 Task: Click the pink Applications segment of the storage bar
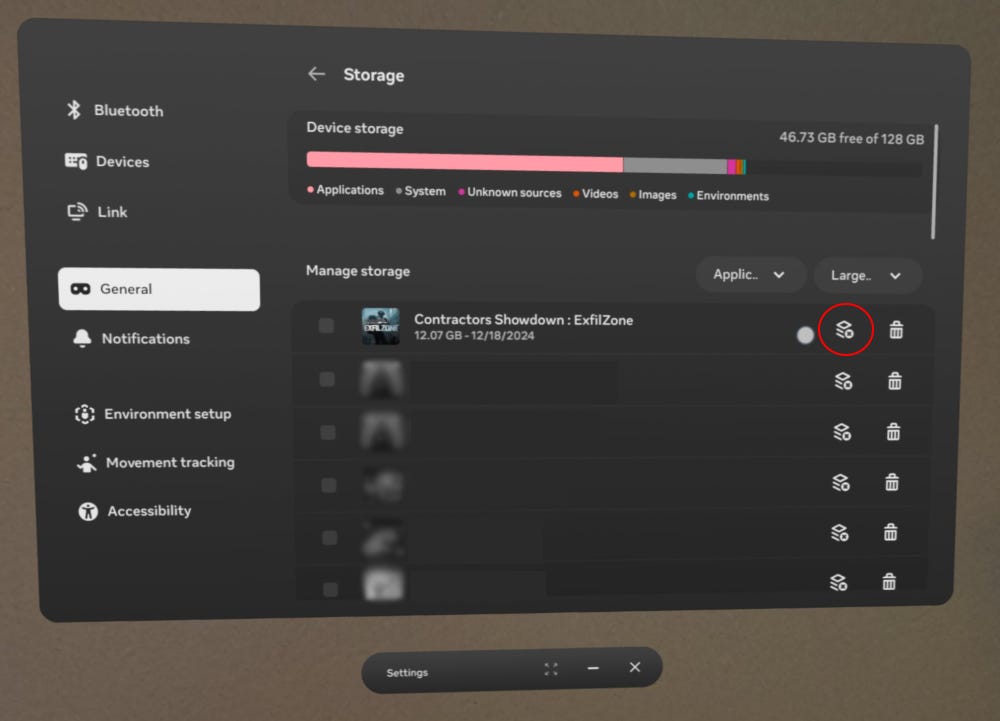click(x=464, y=161)
